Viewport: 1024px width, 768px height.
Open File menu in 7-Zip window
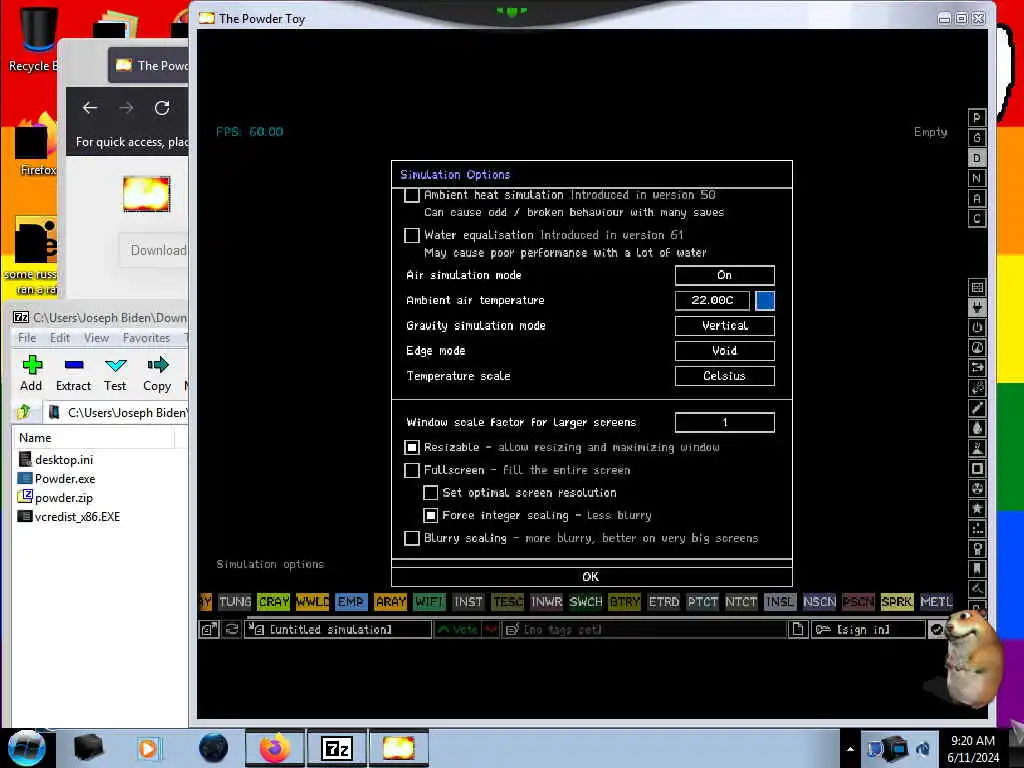pyautogui.click(x=27, y=338)
